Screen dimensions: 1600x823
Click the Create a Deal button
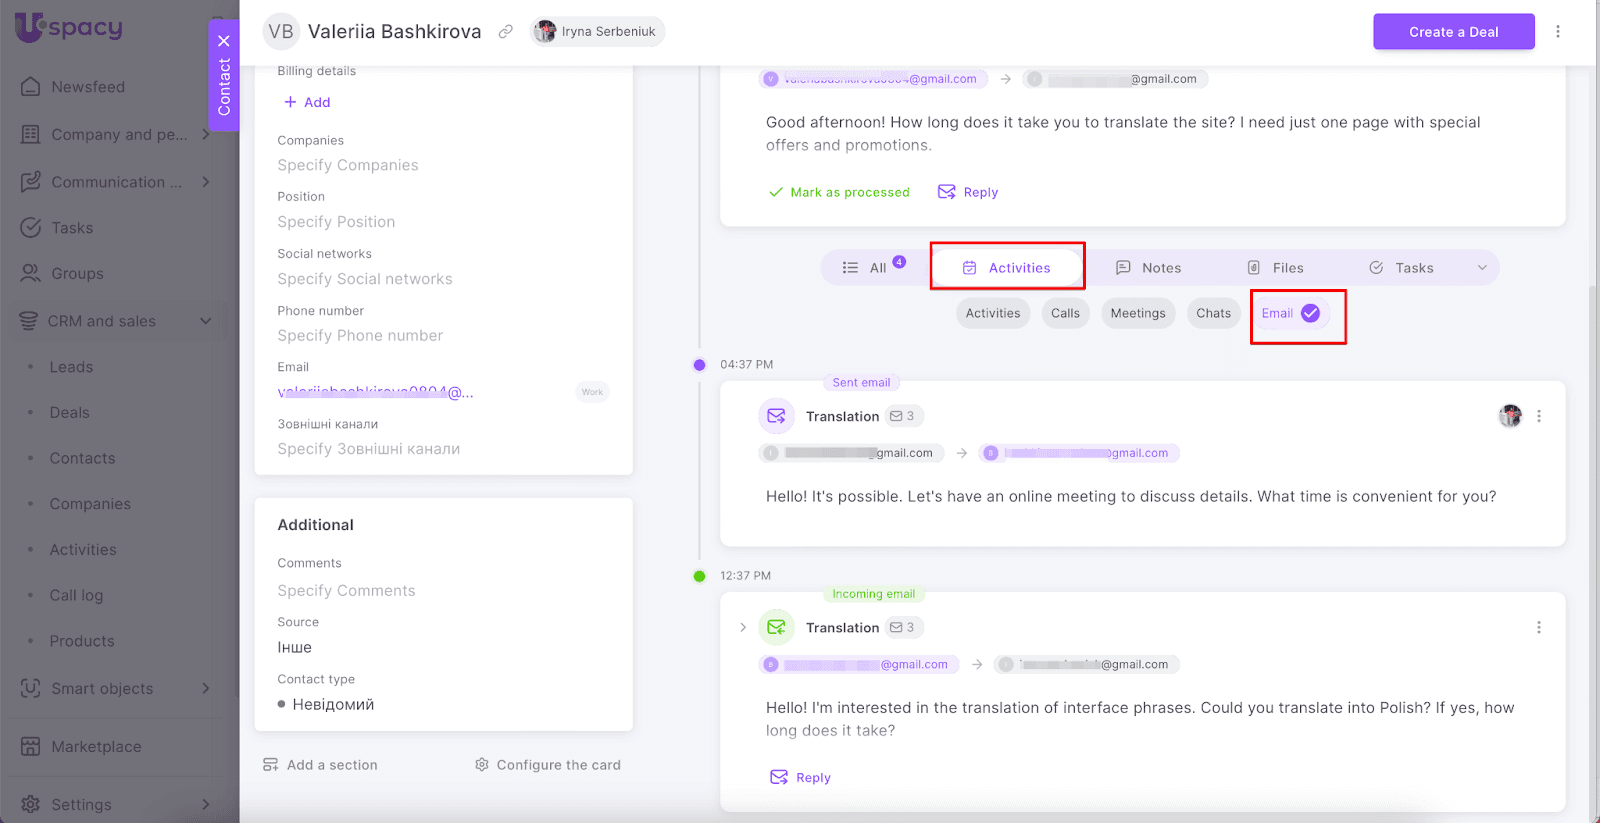(1453, 32)
